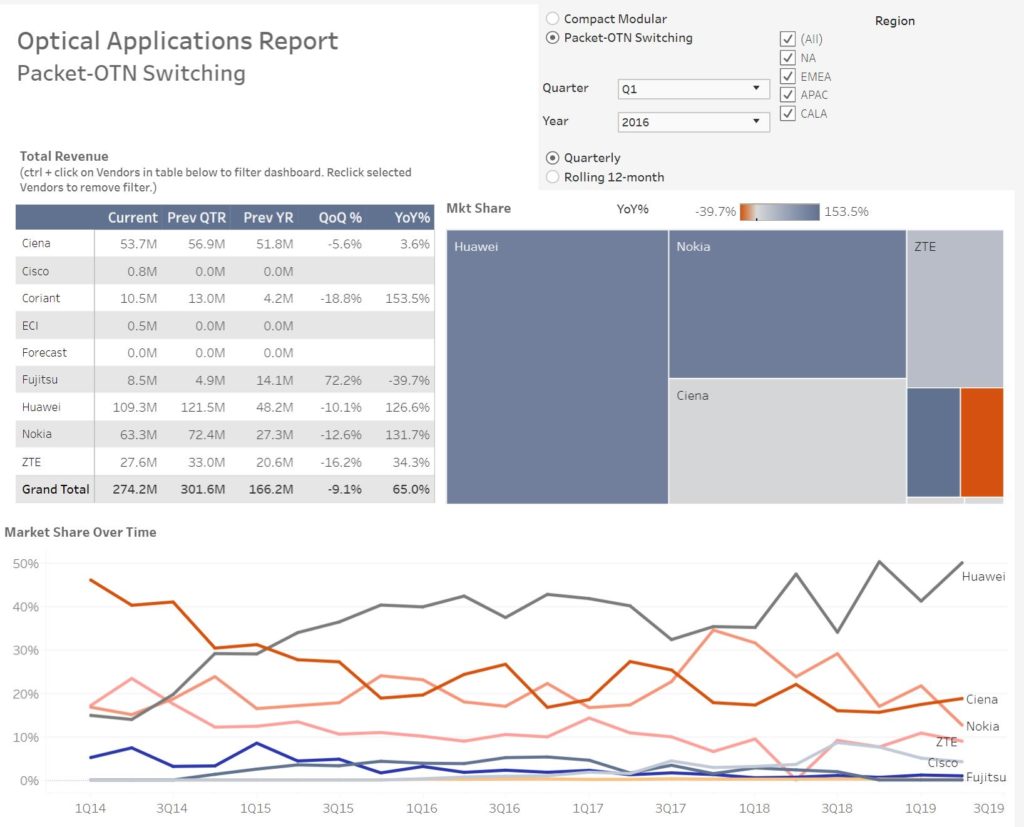Viewport: 1024px width, 827px height.
Task: Toggle the (All) region checkbox
Action: coord(788,39)
